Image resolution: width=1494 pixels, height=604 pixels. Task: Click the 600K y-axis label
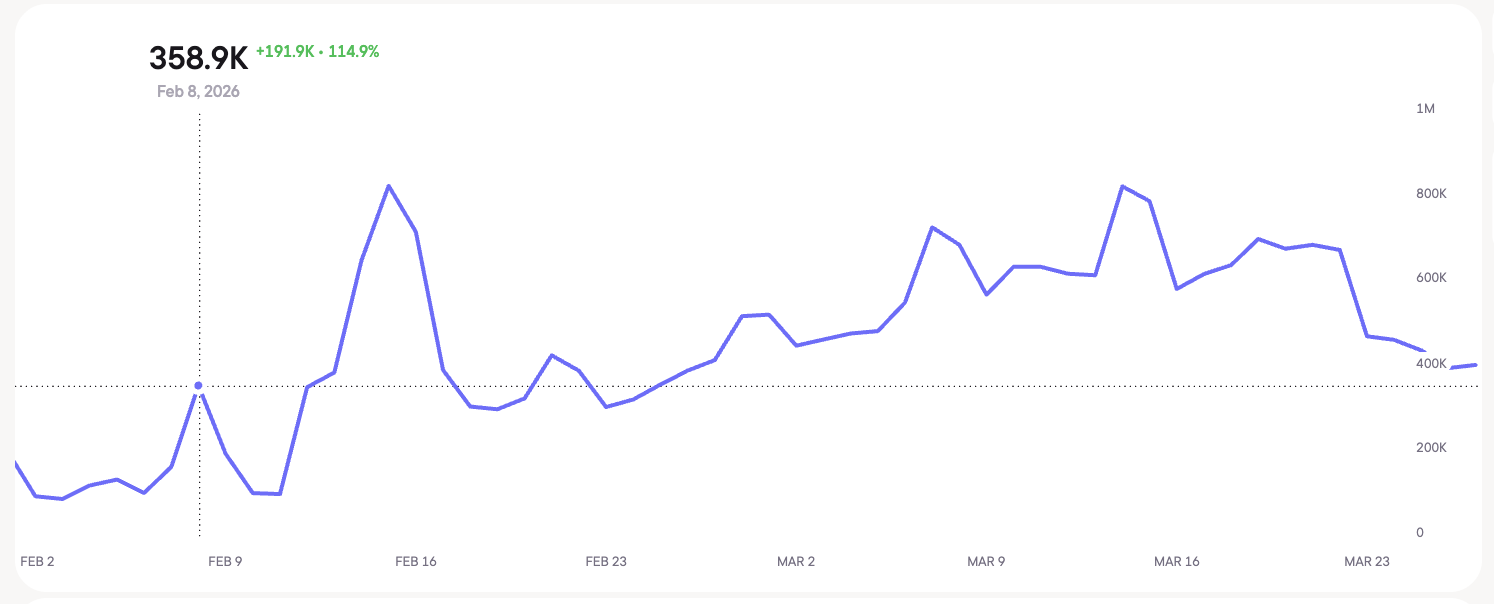click(1431, 278)
